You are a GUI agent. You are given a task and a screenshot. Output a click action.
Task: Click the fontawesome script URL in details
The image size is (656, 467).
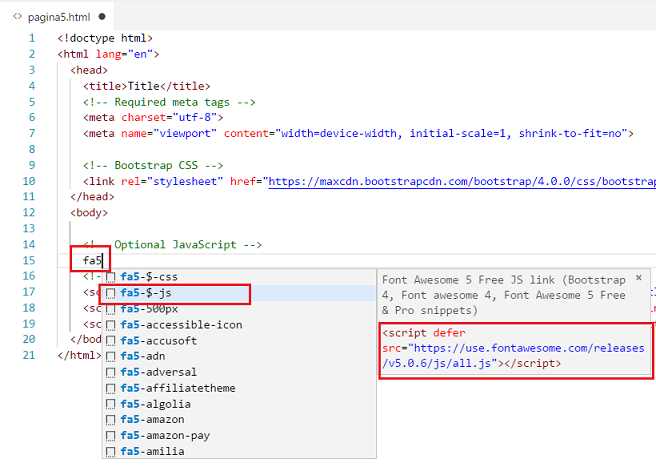point(513,356)
